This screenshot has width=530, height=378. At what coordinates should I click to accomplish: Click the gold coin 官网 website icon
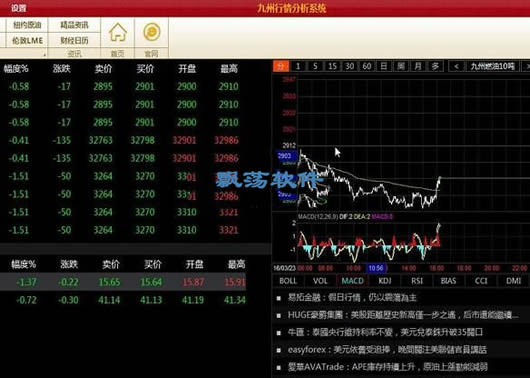[x=152, y=32]
